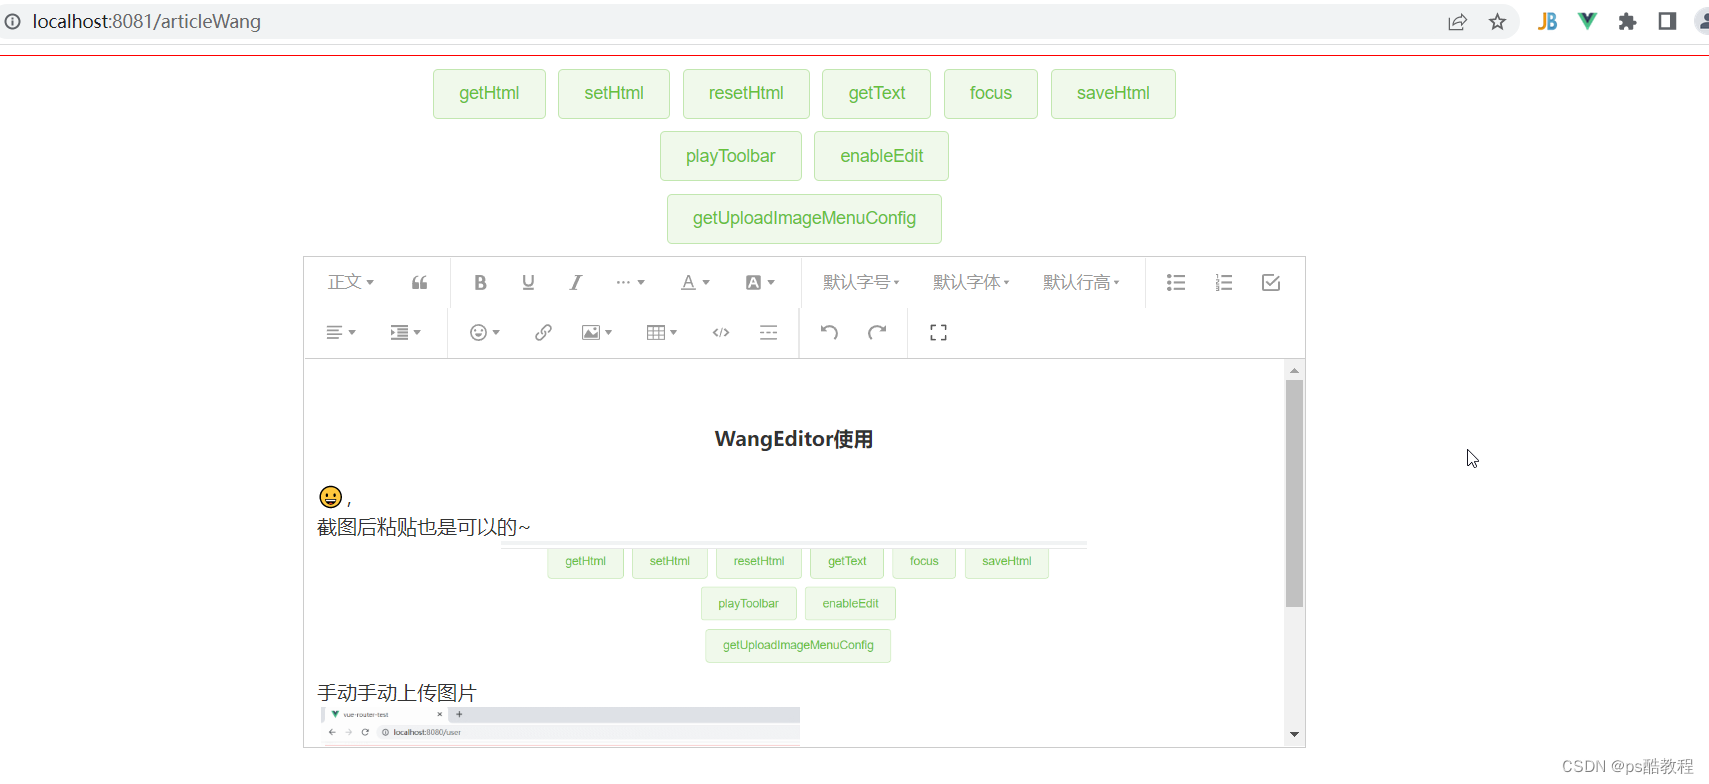Click the text 截图后粘贴也是可以的~
Screen dimensions: 1709x784
coord(423,527)
